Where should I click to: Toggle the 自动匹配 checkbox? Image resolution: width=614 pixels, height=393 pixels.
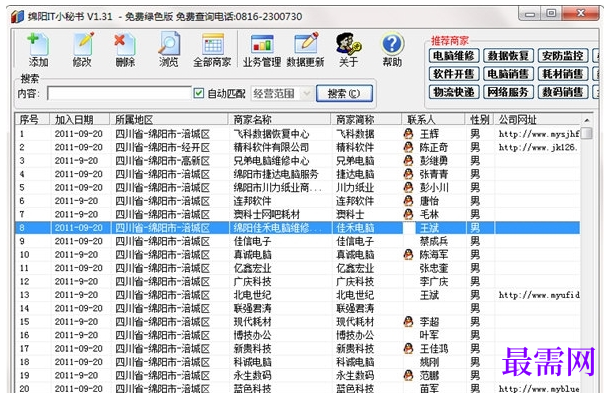coord(199,93)
